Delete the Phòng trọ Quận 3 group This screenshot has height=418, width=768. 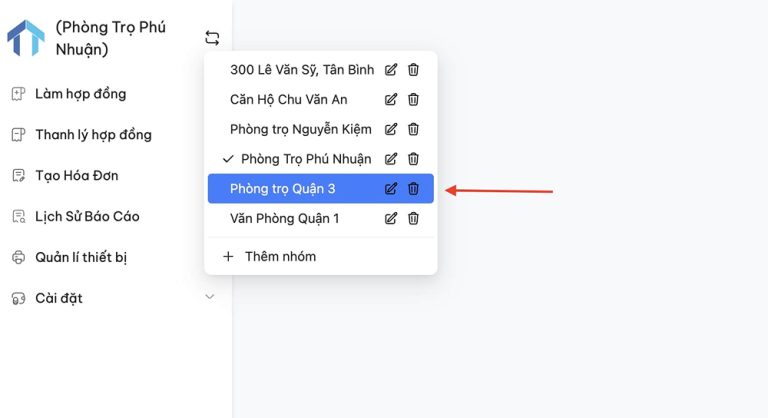coord(413,189)
